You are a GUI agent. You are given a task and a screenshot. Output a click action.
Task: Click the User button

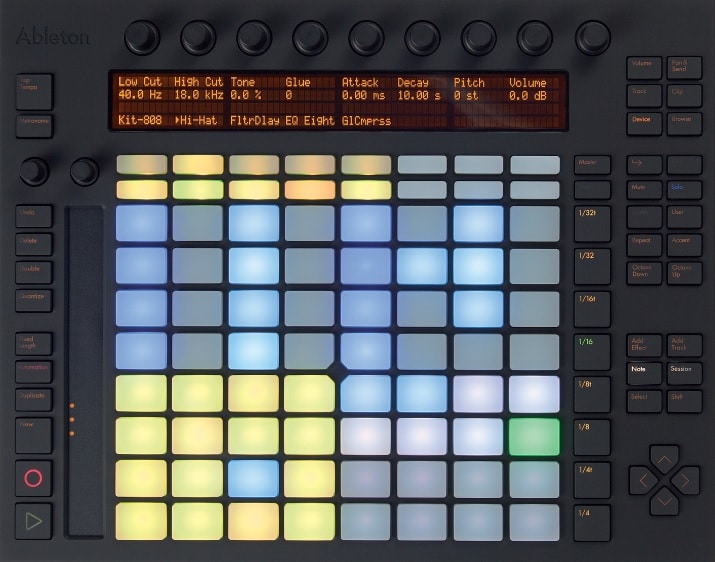click(x=684, y=217)
